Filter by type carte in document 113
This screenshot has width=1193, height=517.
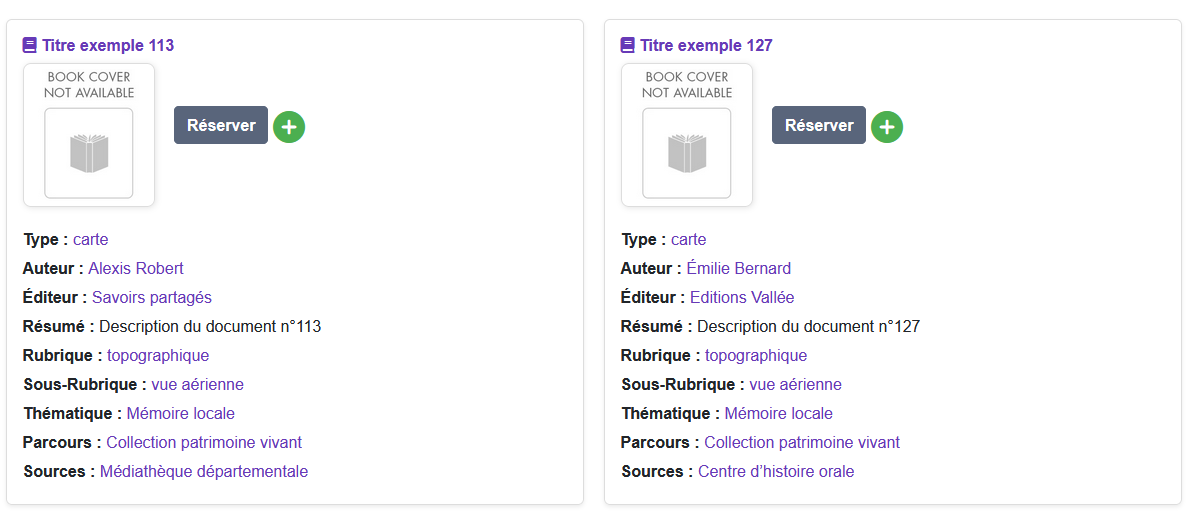90,239
